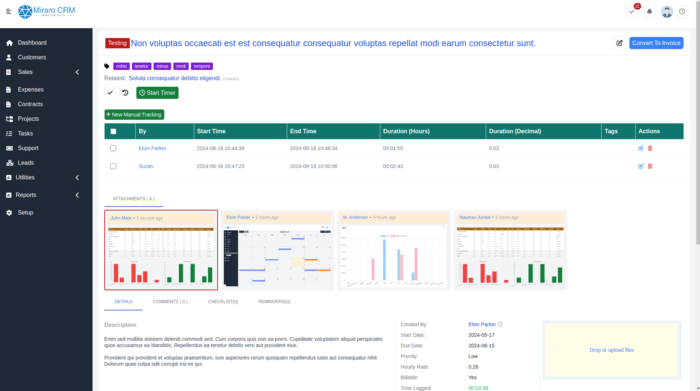Viewport: 700px width, 391px height.
Task: Edit Suzan's time entry
Action: click(641, 166)
